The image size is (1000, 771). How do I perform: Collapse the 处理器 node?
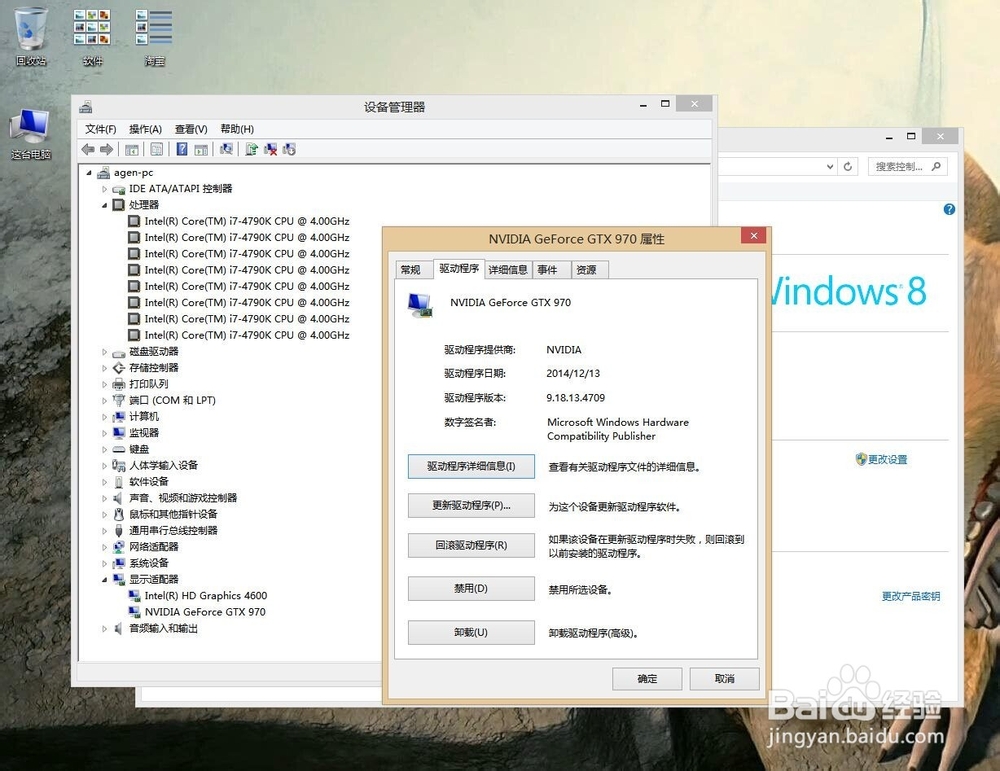click(105, 205)
